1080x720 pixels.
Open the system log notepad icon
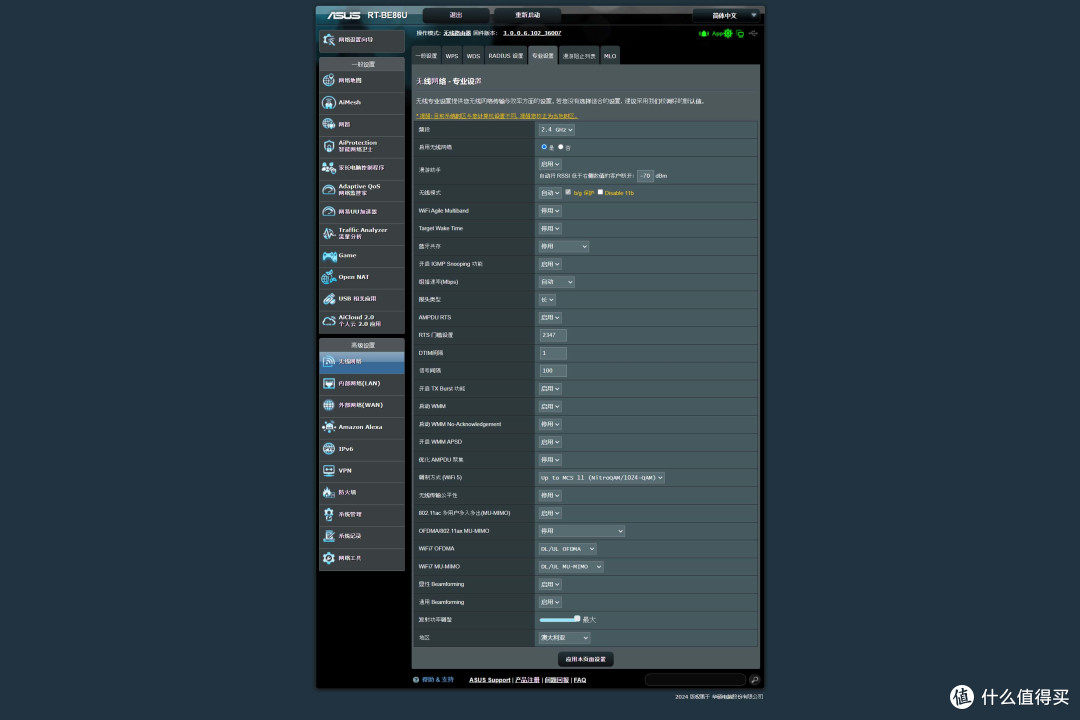(x=329, y=536)
